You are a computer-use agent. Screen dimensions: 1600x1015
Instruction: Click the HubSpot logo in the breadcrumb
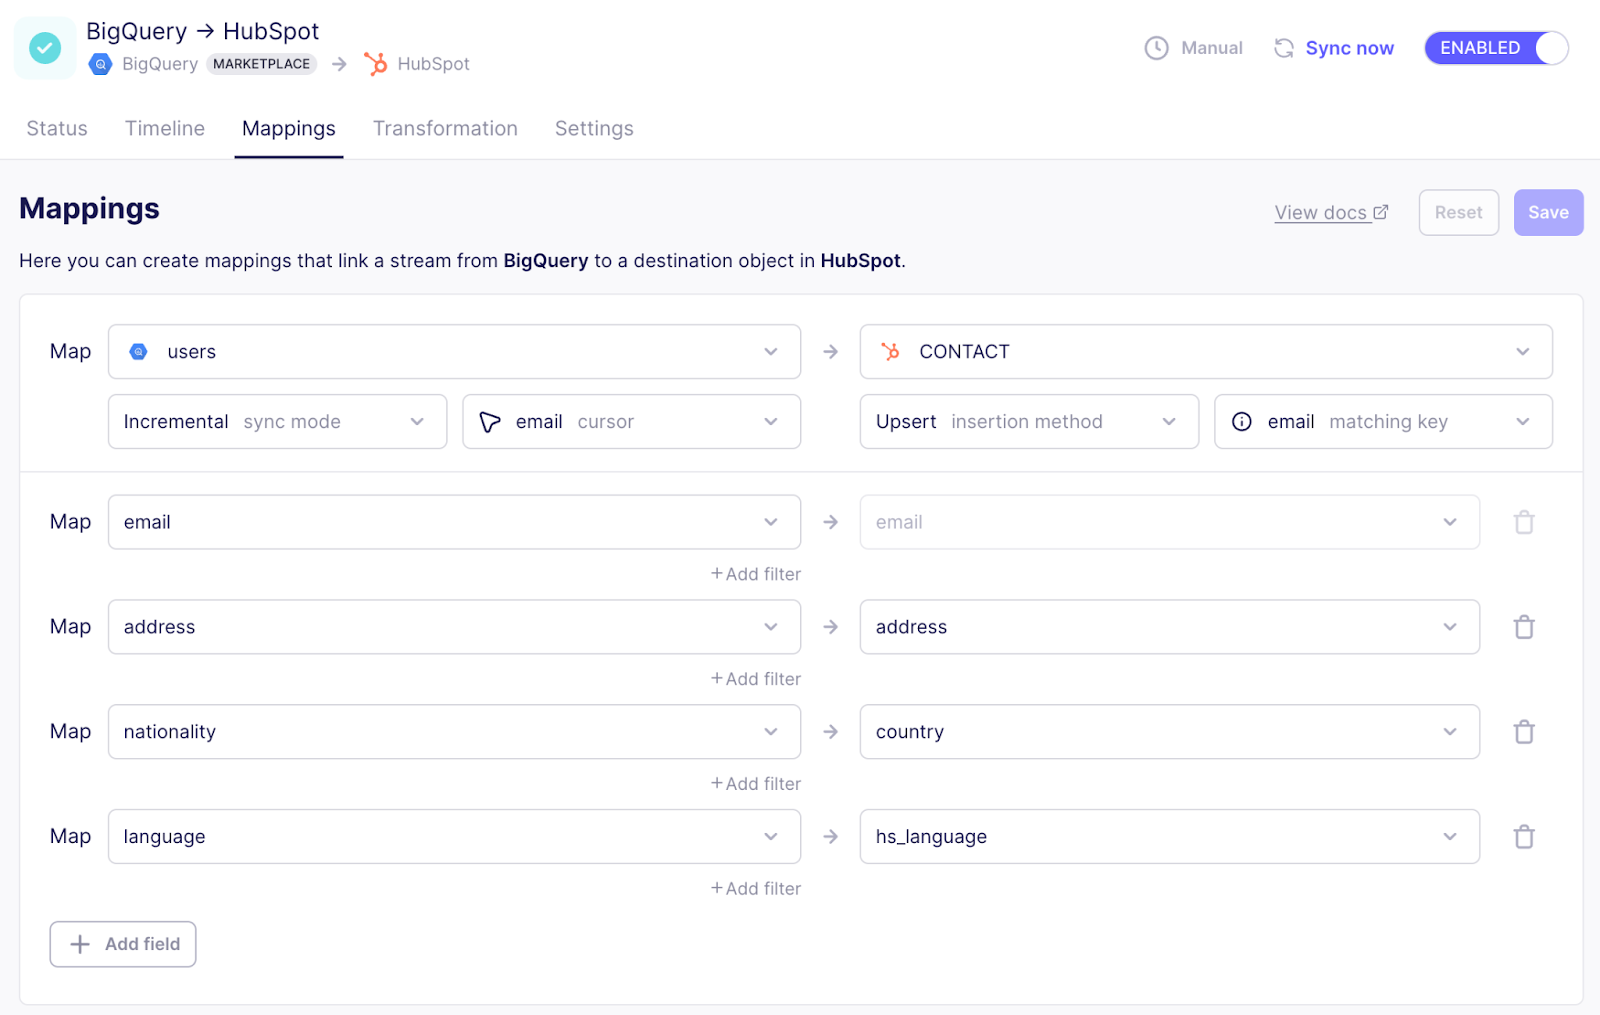(376, 64)
